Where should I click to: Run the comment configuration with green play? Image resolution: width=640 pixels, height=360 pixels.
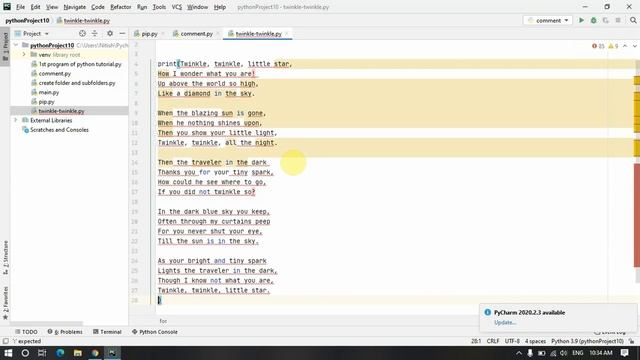(581, 20)
